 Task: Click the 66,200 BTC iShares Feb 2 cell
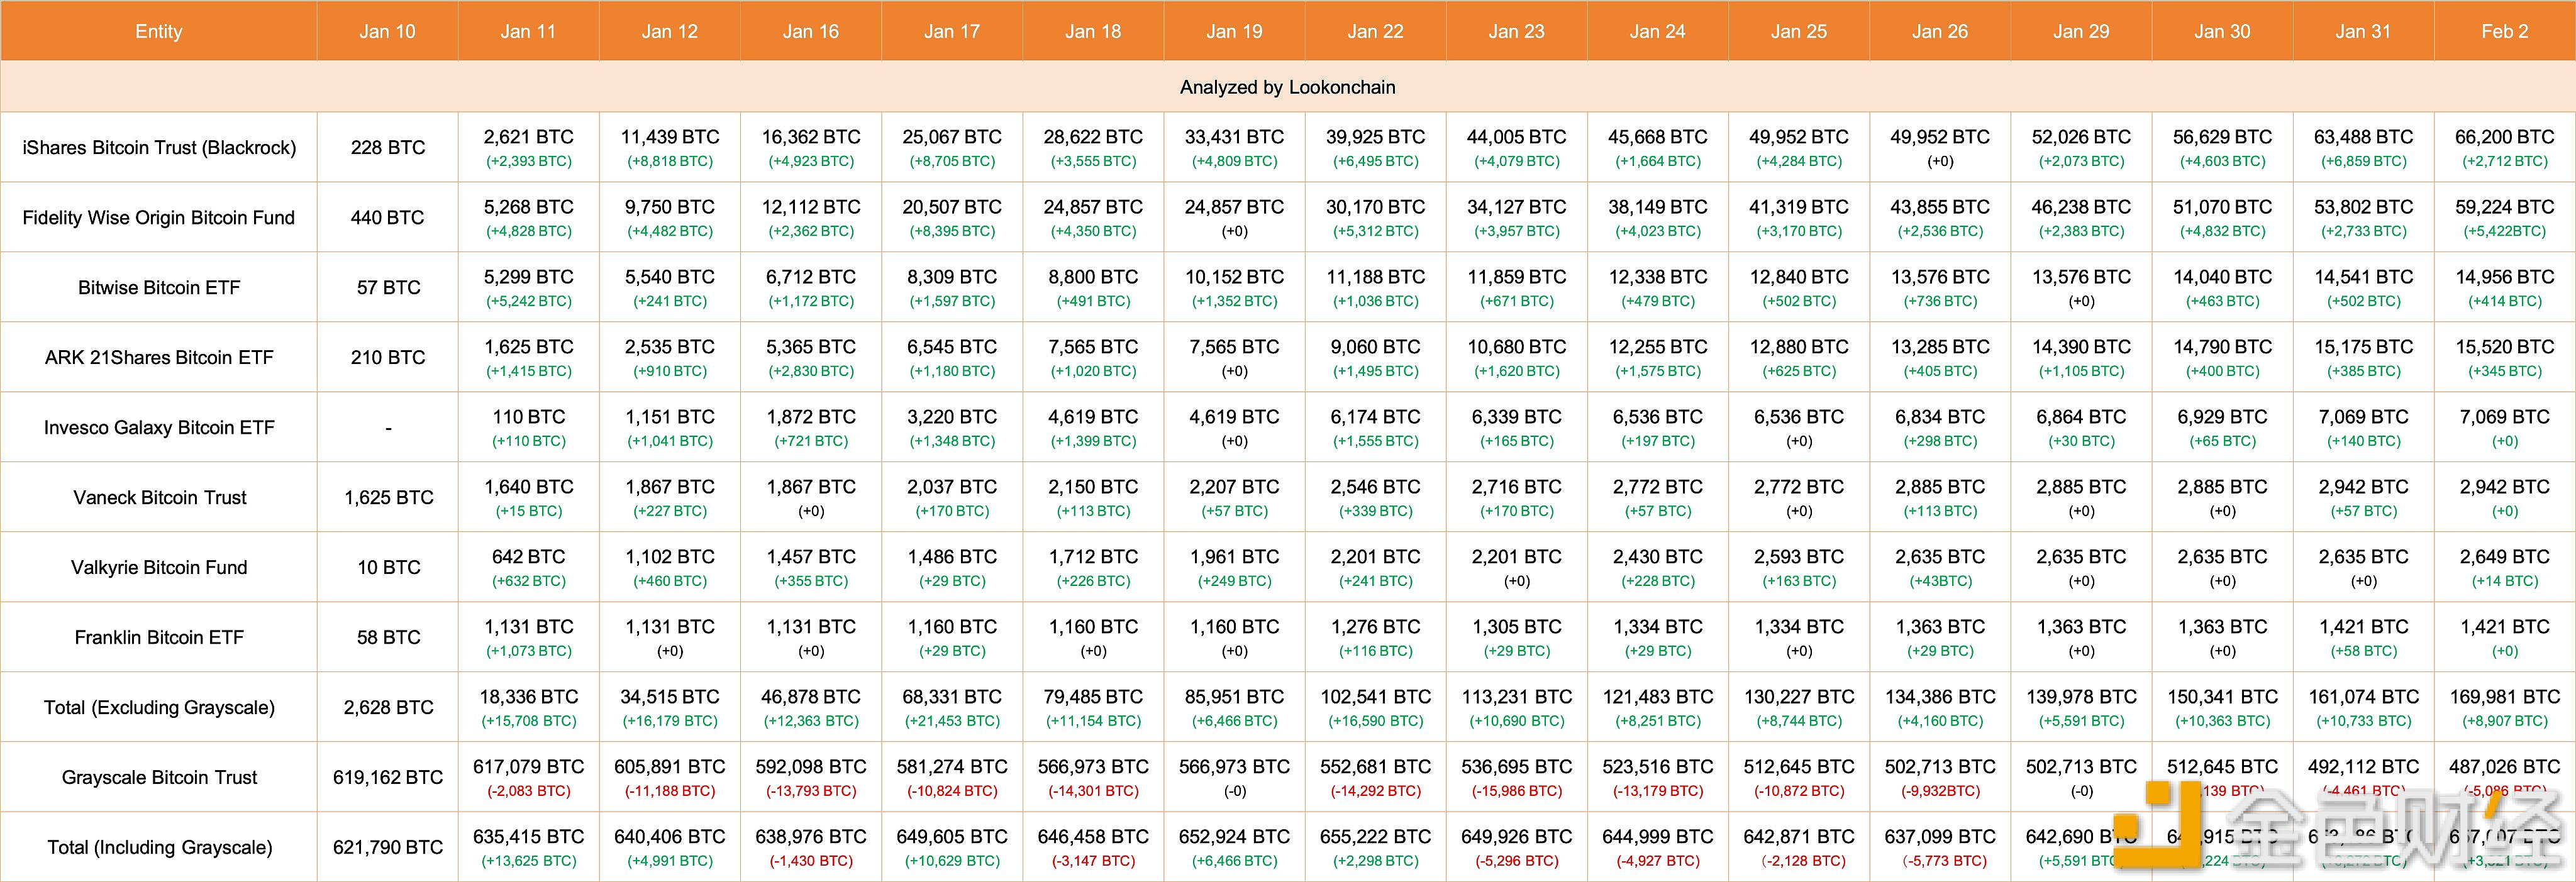[2505, 147]
